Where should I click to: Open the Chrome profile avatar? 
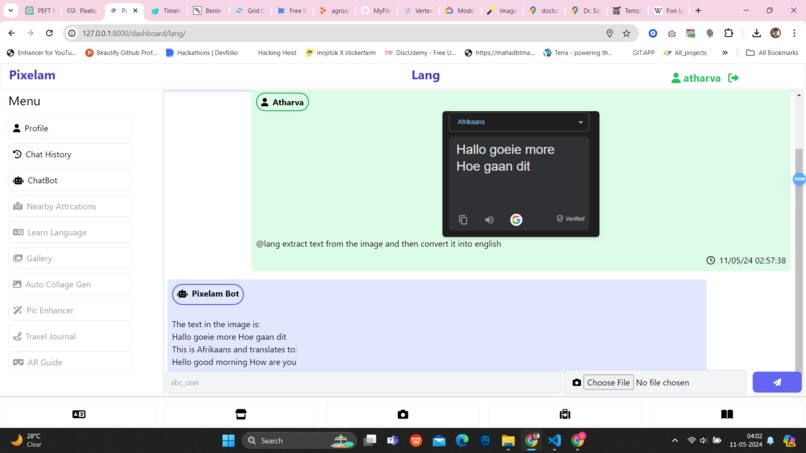776,33
